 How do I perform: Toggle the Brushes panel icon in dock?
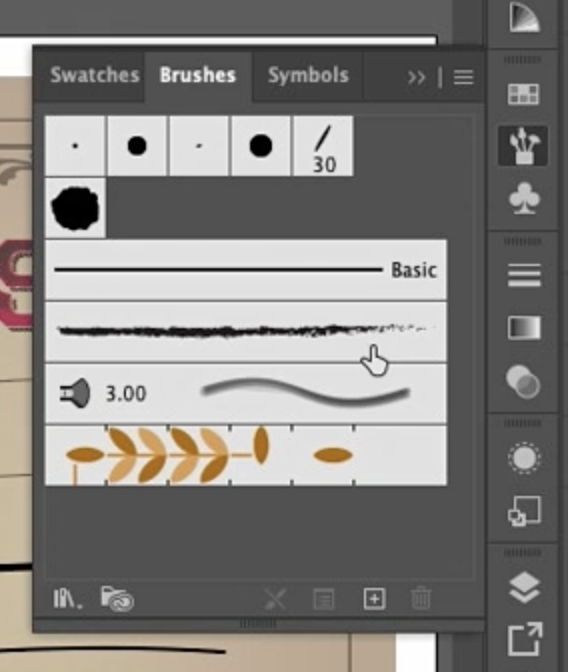(x=523, y=146)
